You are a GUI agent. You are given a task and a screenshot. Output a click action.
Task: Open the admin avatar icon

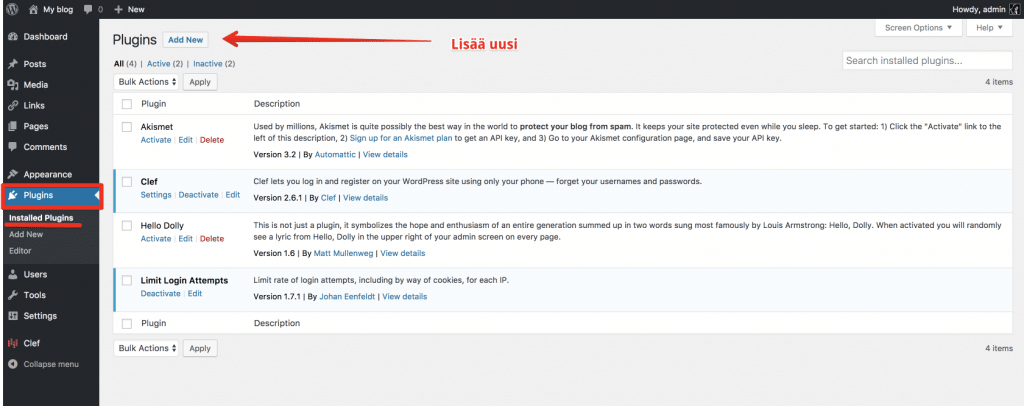point(1014,9)
